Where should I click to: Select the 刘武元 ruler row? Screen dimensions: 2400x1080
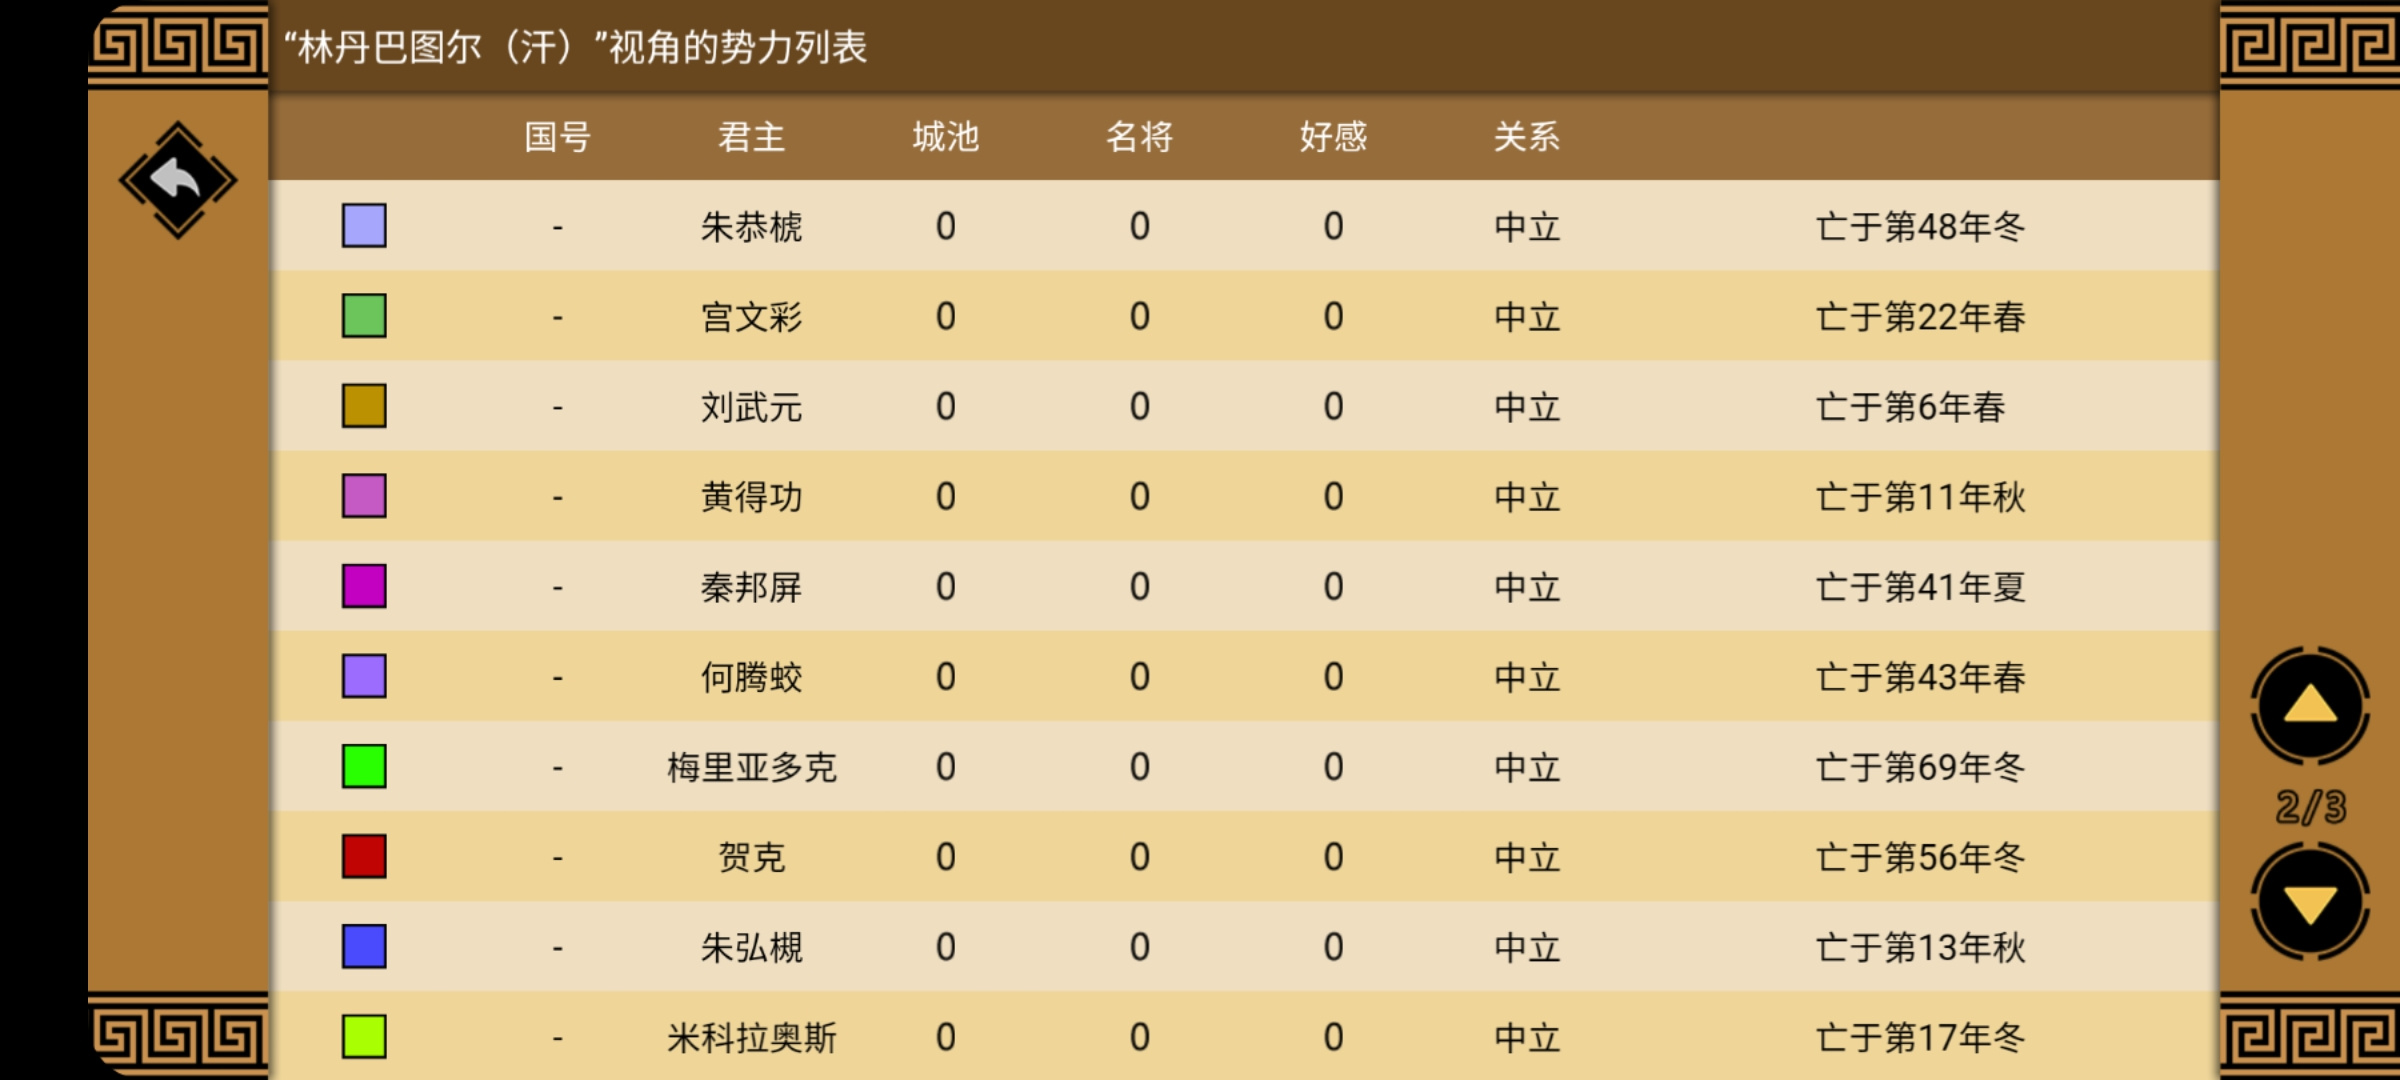(x=1244, y=406)
